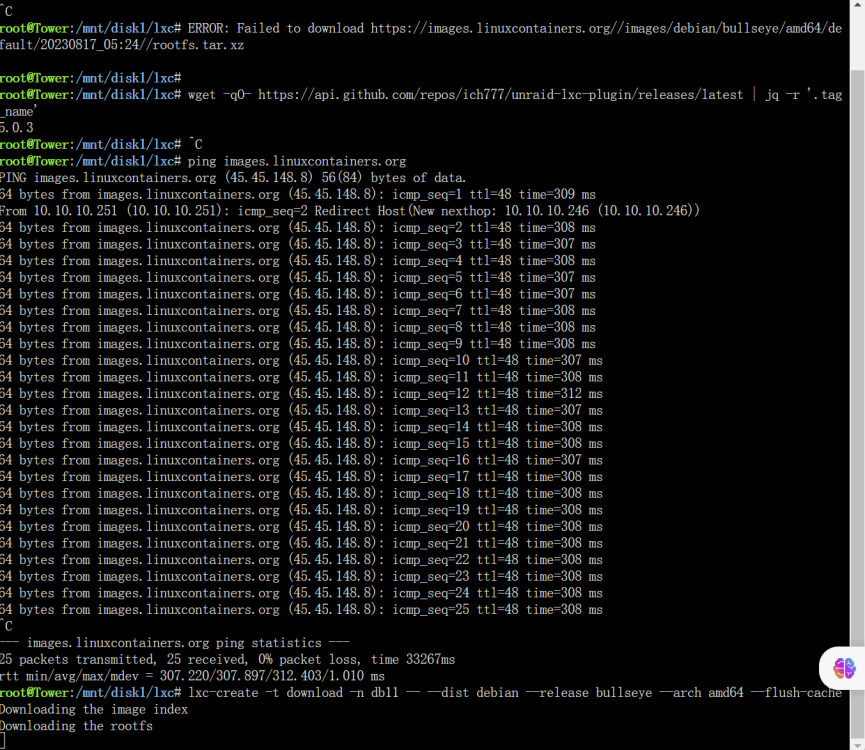The image size is (865, 750).
Task: Click 'Downloading the image index' text
Action: click(x=94, y=710)
